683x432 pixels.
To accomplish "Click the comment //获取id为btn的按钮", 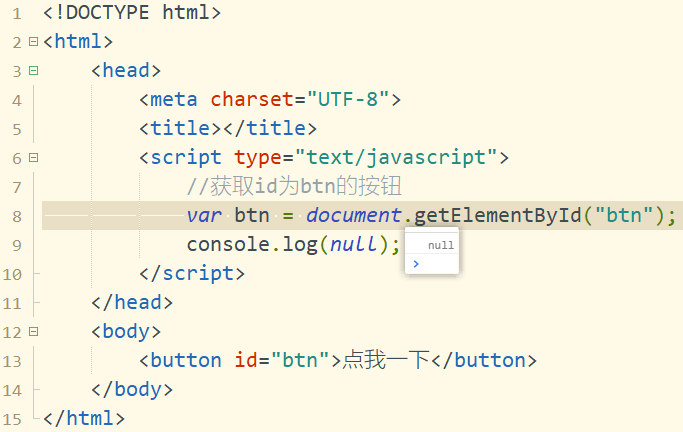I will [294, 186].
